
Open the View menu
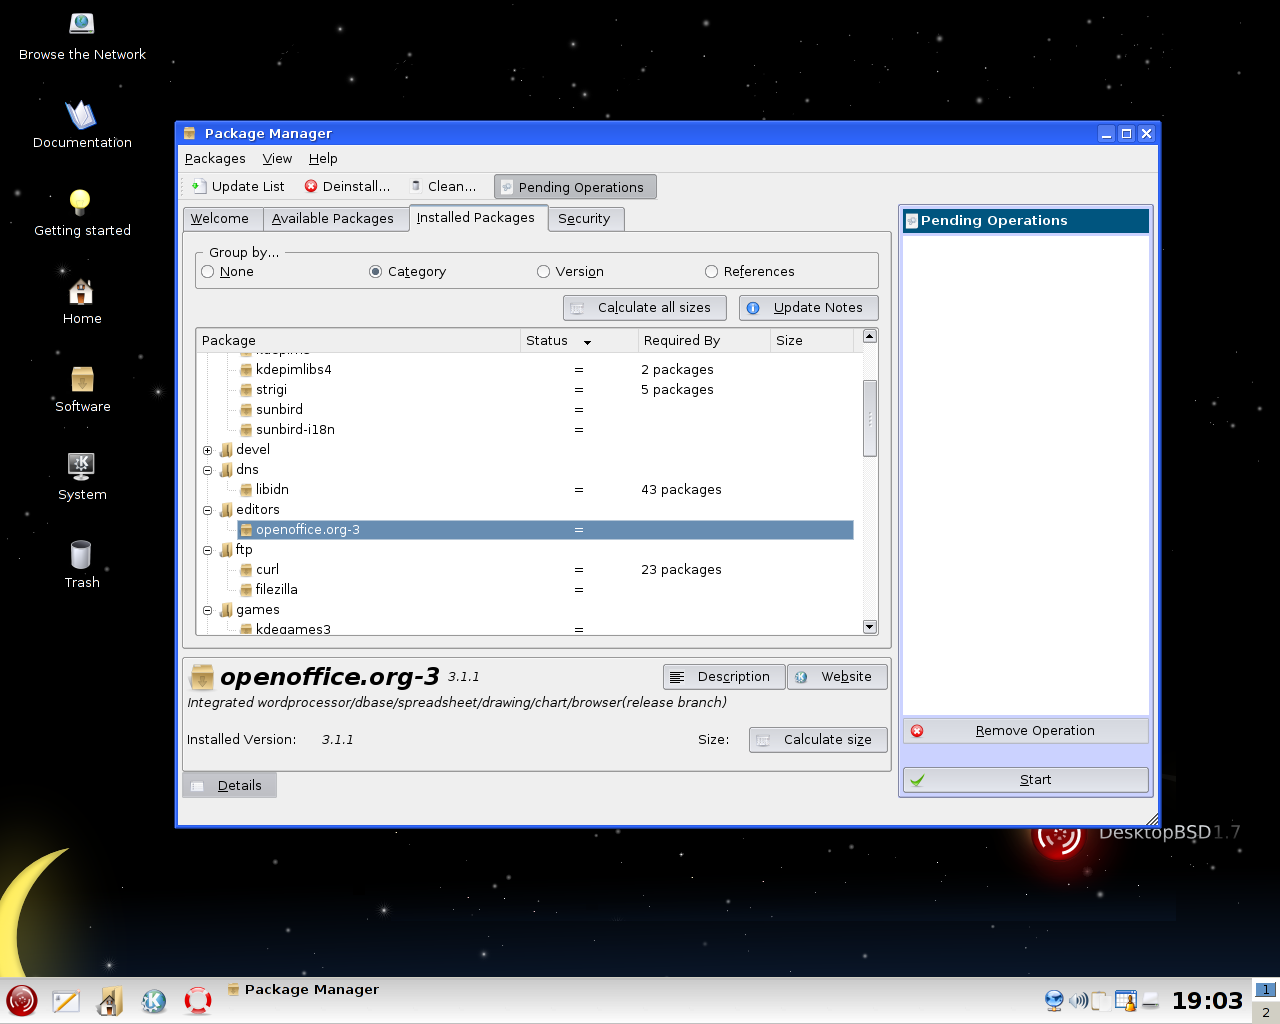tap(277, 159)
